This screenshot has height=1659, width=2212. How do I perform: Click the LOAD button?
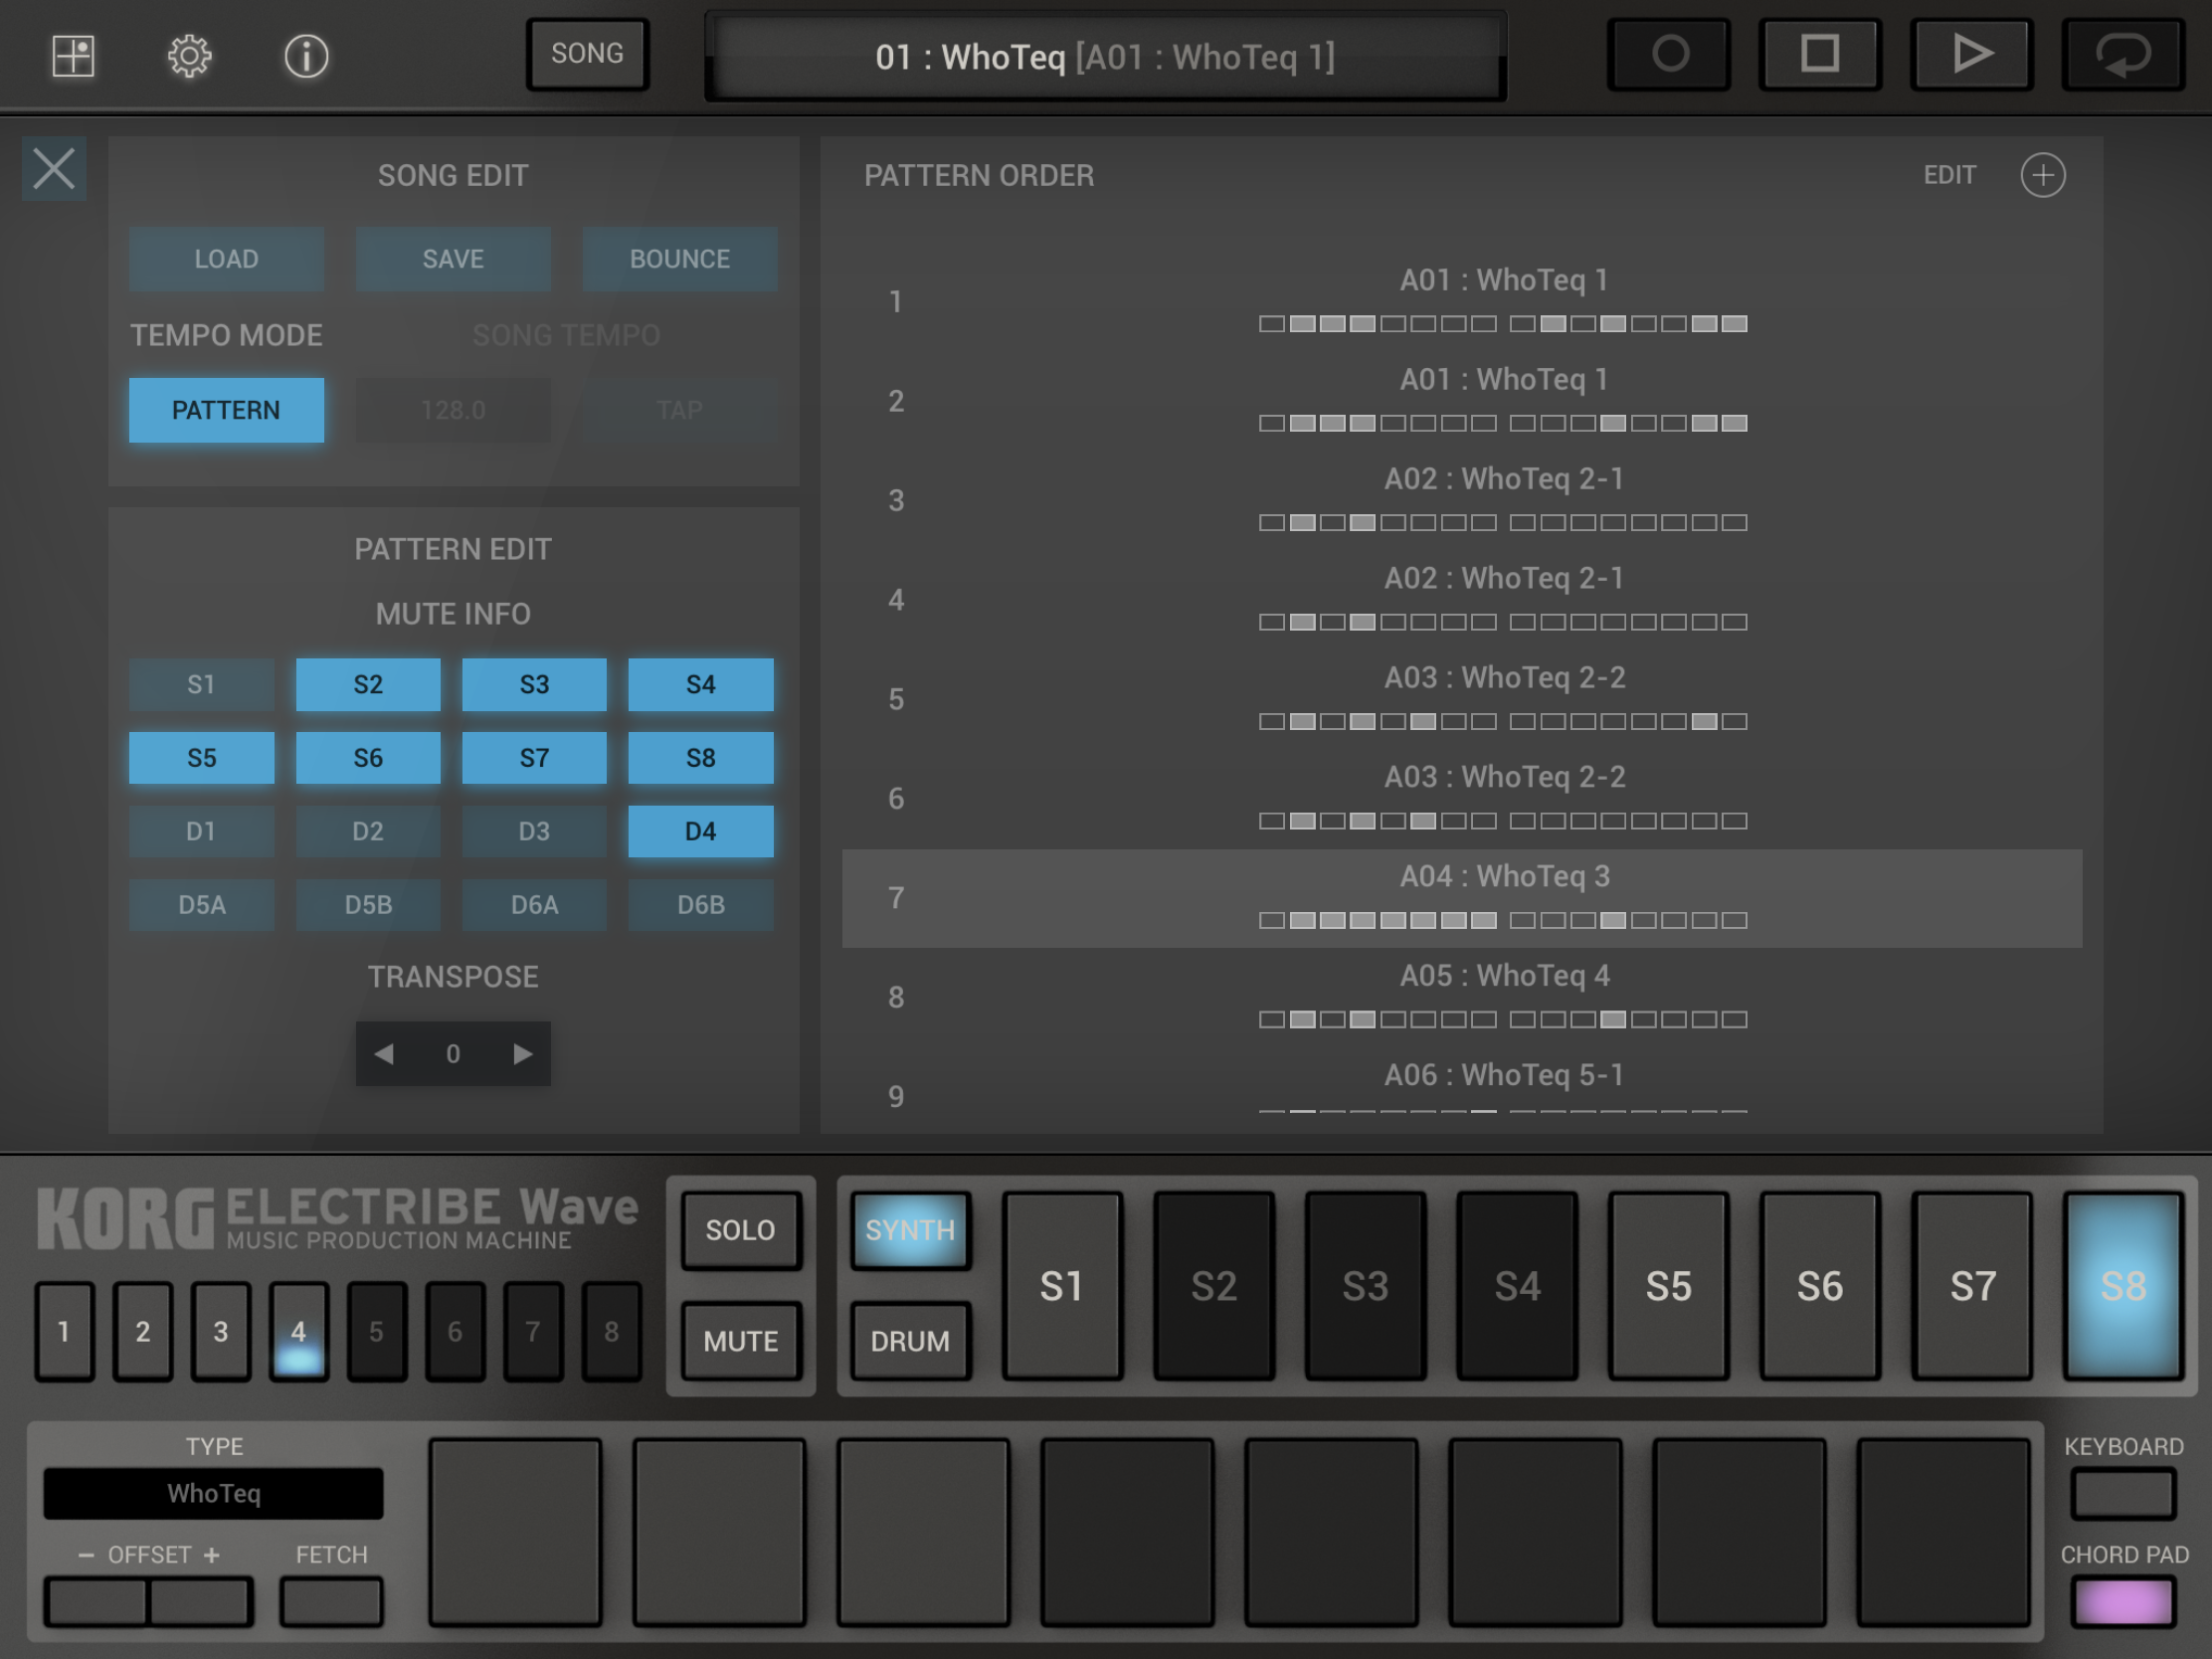[x=227, y=259]
